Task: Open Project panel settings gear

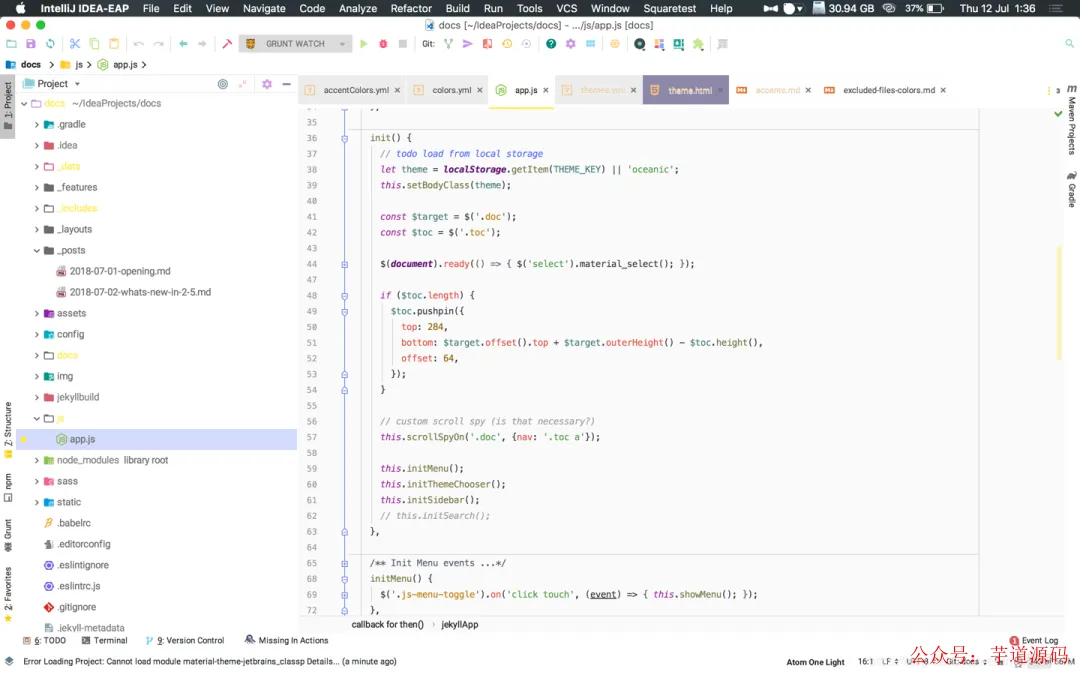Action: click(267, 84)
